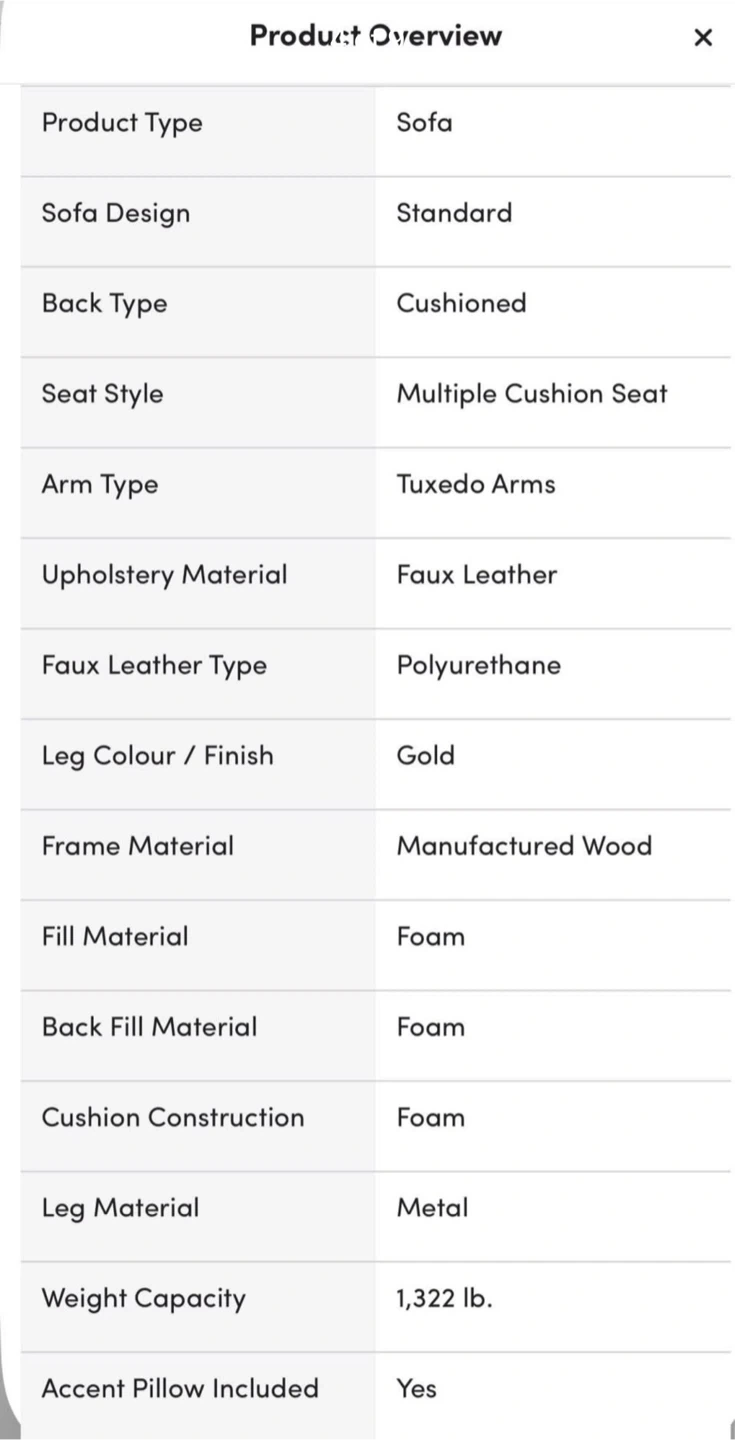Select the Back Type Cushioned value
The height and width of the screenshot is (1440, 735).
click(x=461, y=303)
